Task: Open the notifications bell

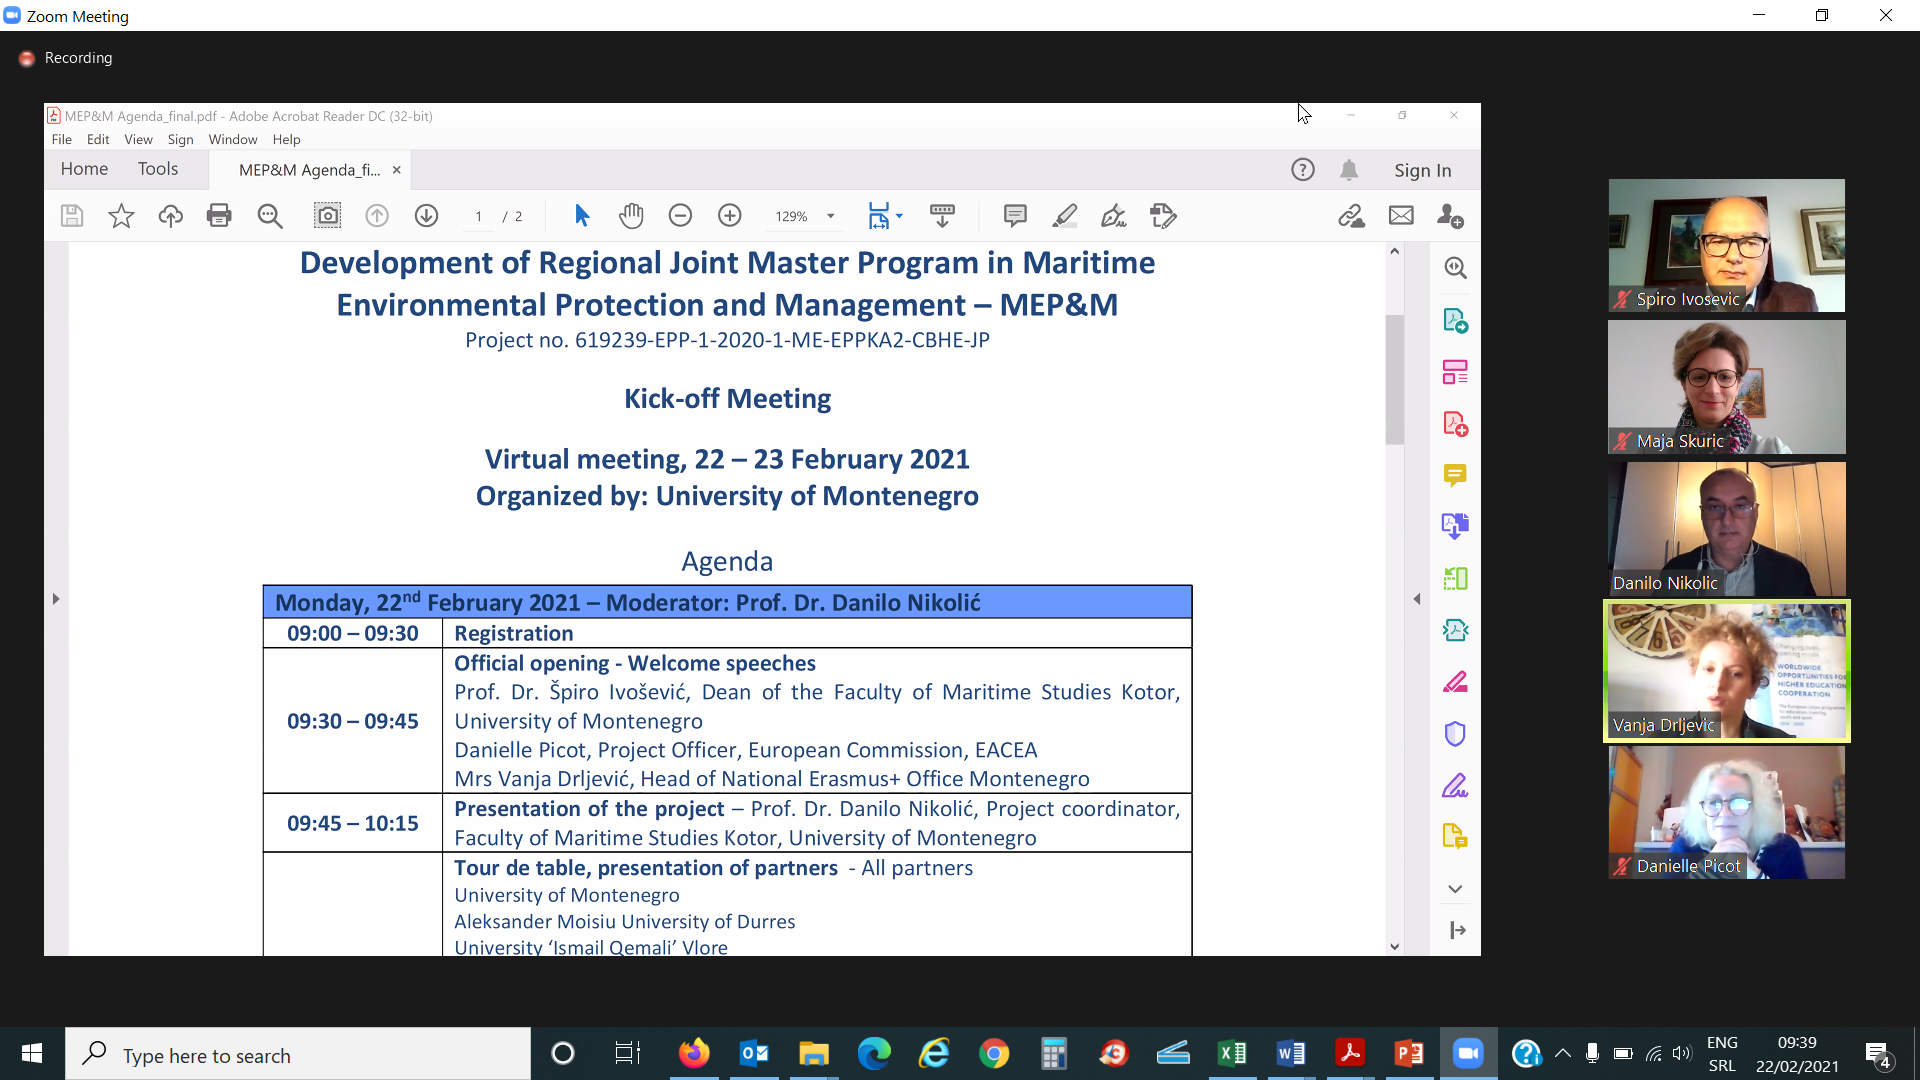Action: [1349, 170]
